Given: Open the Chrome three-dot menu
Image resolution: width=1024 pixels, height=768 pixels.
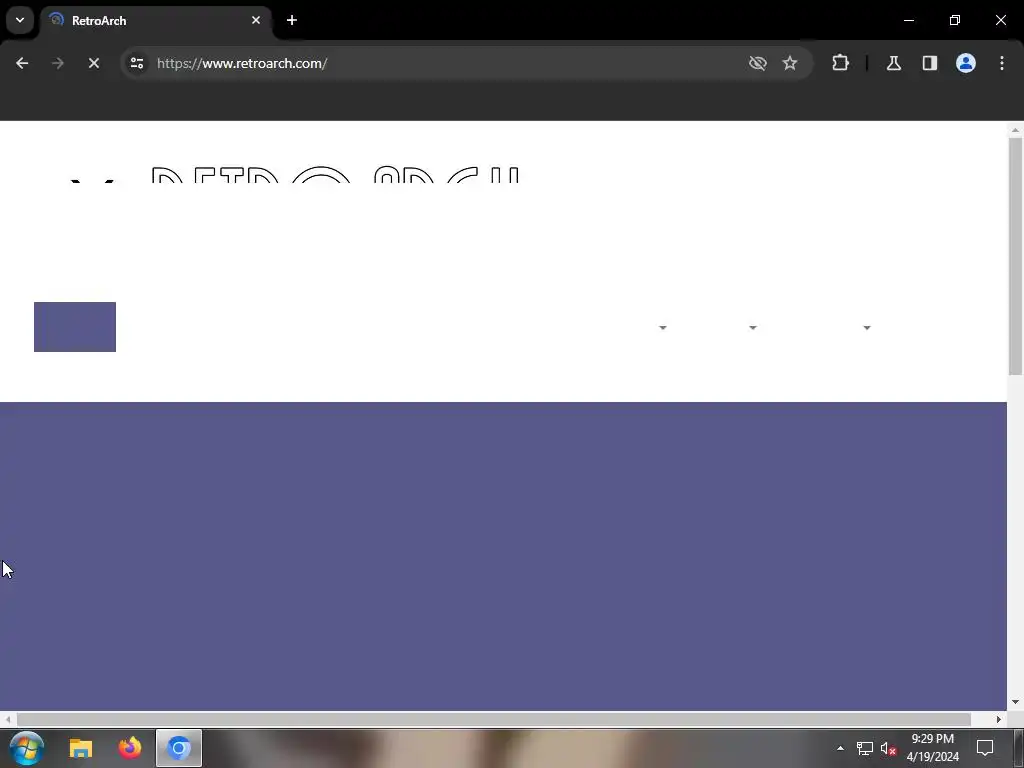Looking at the screenshot, I should (1002, 63).
